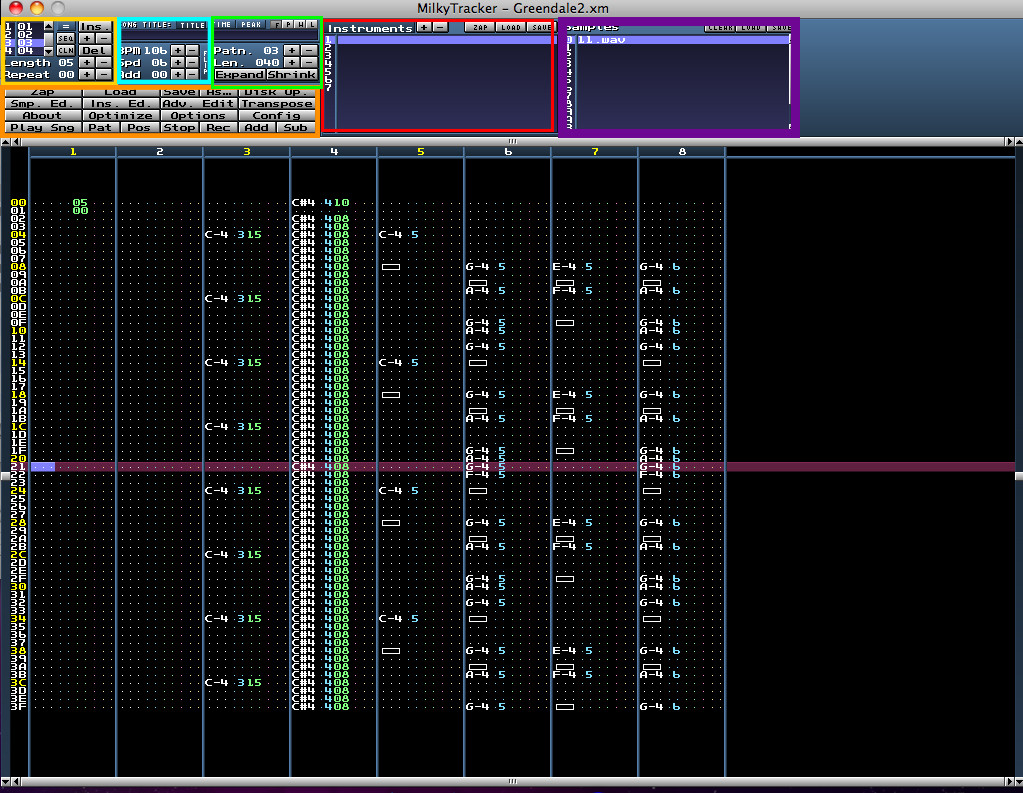The image size is (1023, 793).
Task: Click the Pos play button
Action: (140, 128)
